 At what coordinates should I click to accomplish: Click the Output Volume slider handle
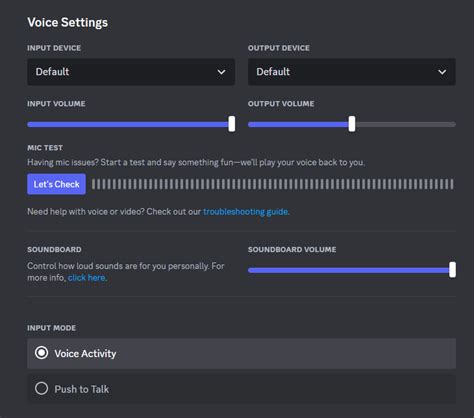pyautogui.click(x=352, y=124)
